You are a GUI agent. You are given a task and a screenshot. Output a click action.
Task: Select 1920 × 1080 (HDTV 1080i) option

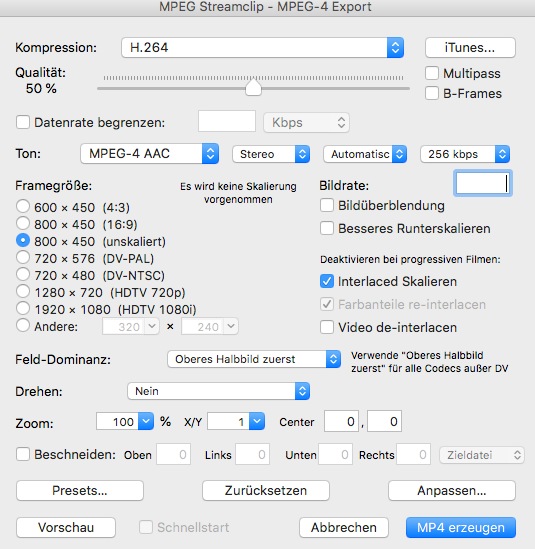pyautogui.click(x=23, y=308)
